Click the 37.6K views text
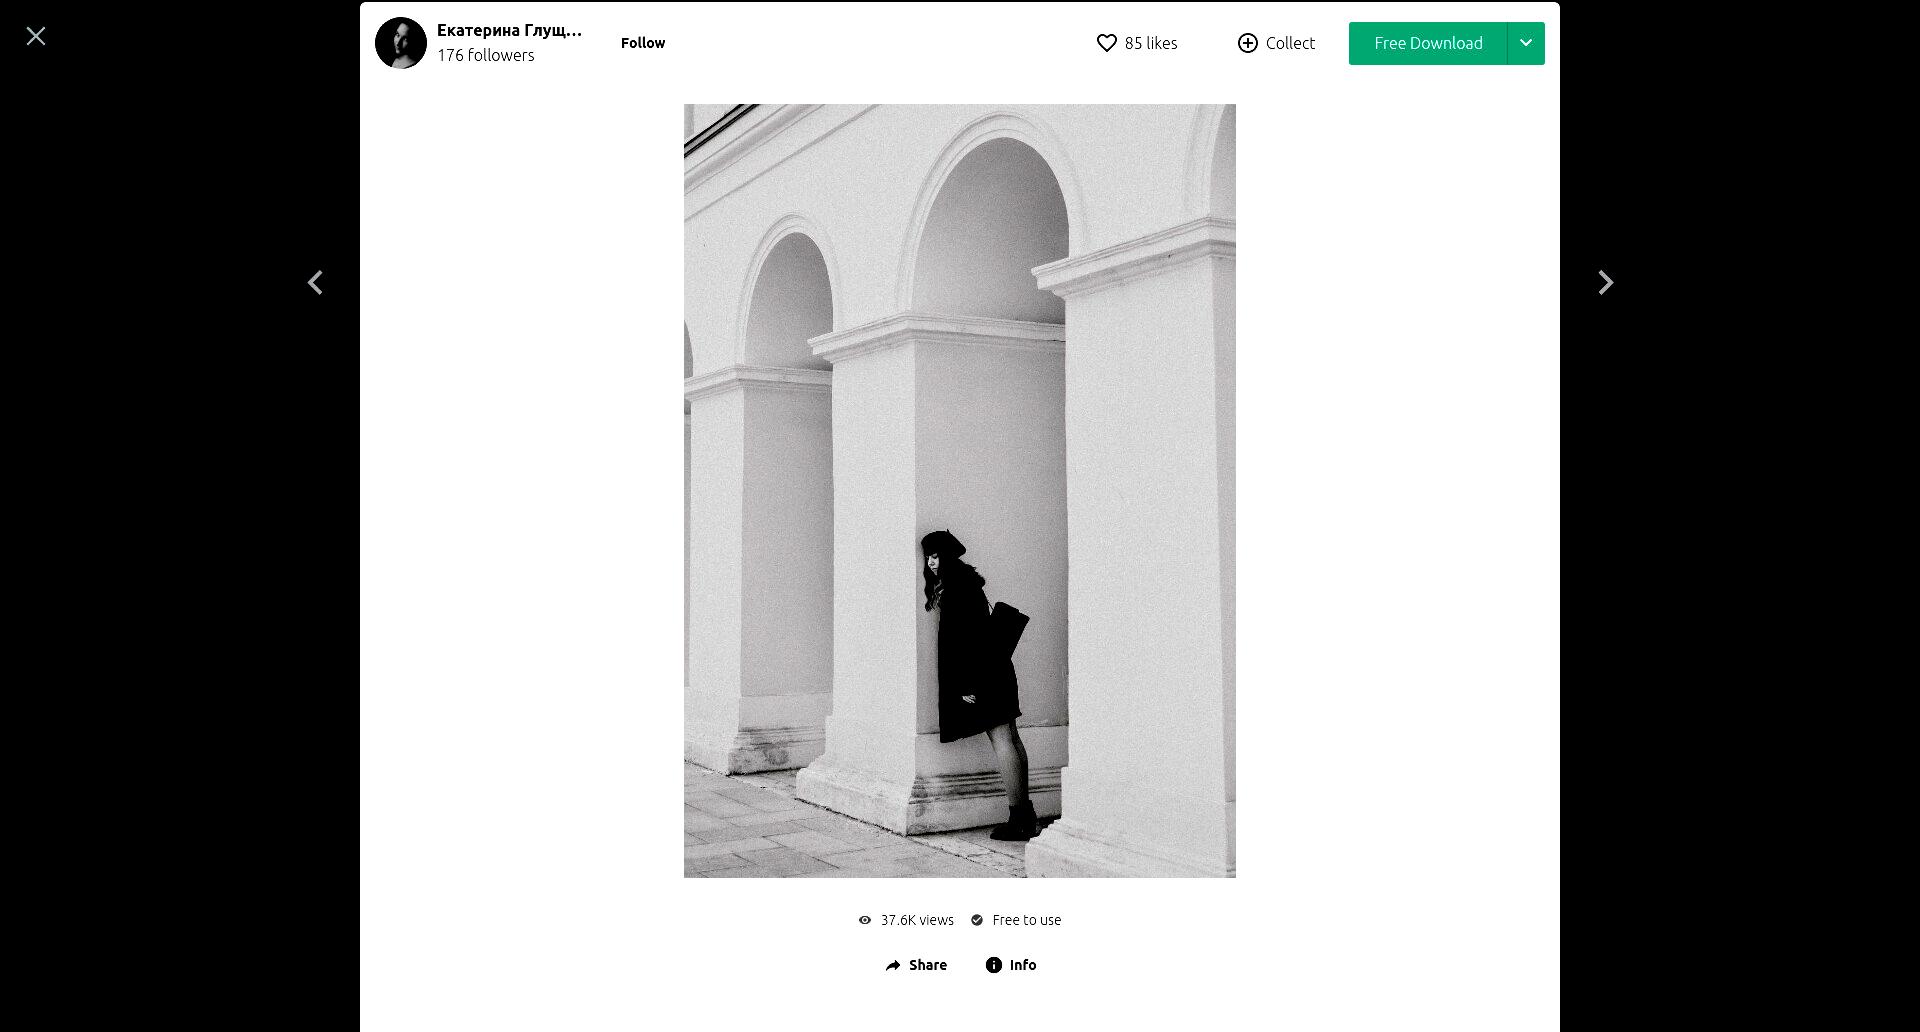The width and height of the screenshot is (1920, 1032). coord(917,920)
